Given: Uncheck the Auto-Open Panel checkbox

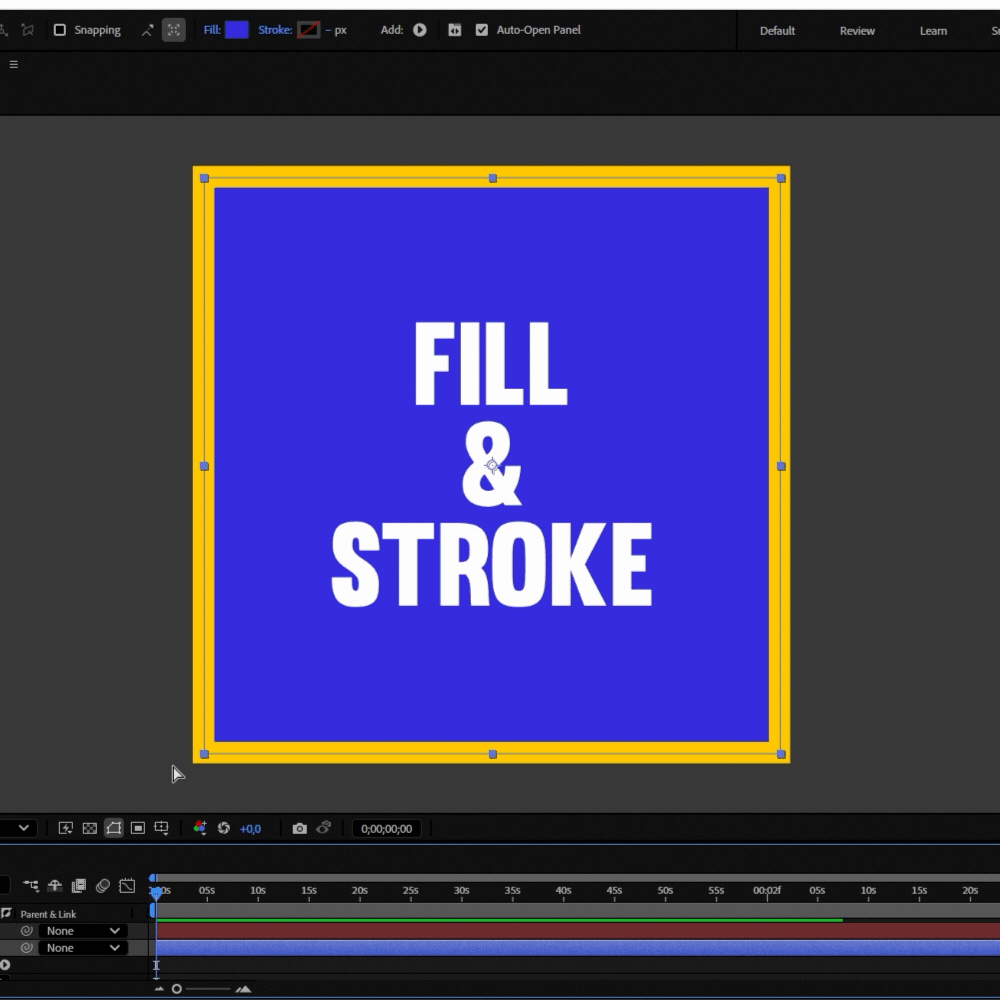Looking at the screenshot, I should pos(482,30).
